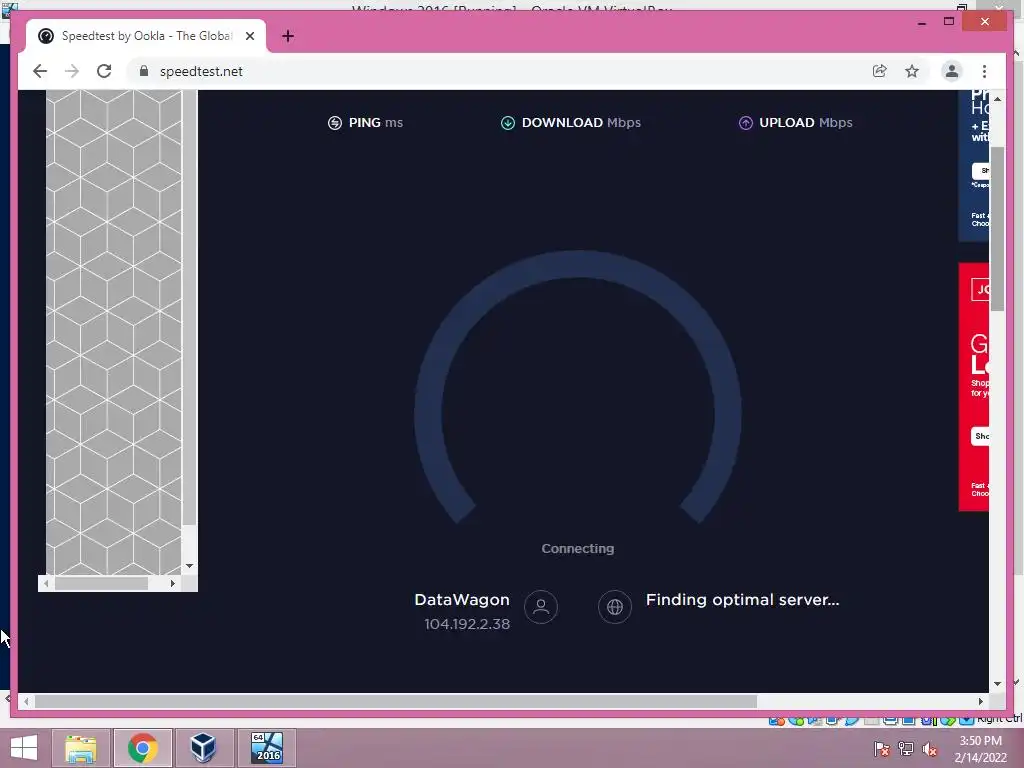Click the page scroll-down arrow
The image size is (1024, 768).
pos(997,684)
